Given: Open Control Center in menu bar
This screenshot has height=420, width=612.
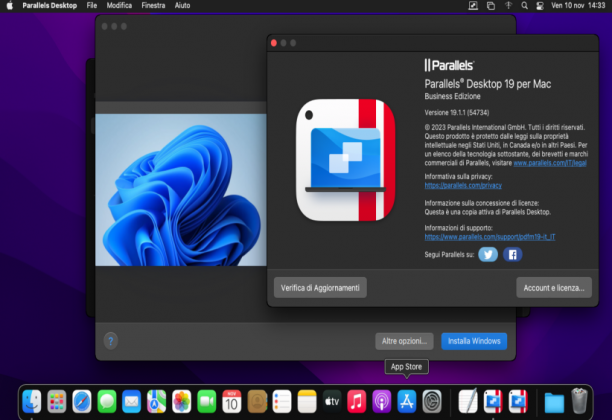Looking at the screenshot, I should (540, 5).
